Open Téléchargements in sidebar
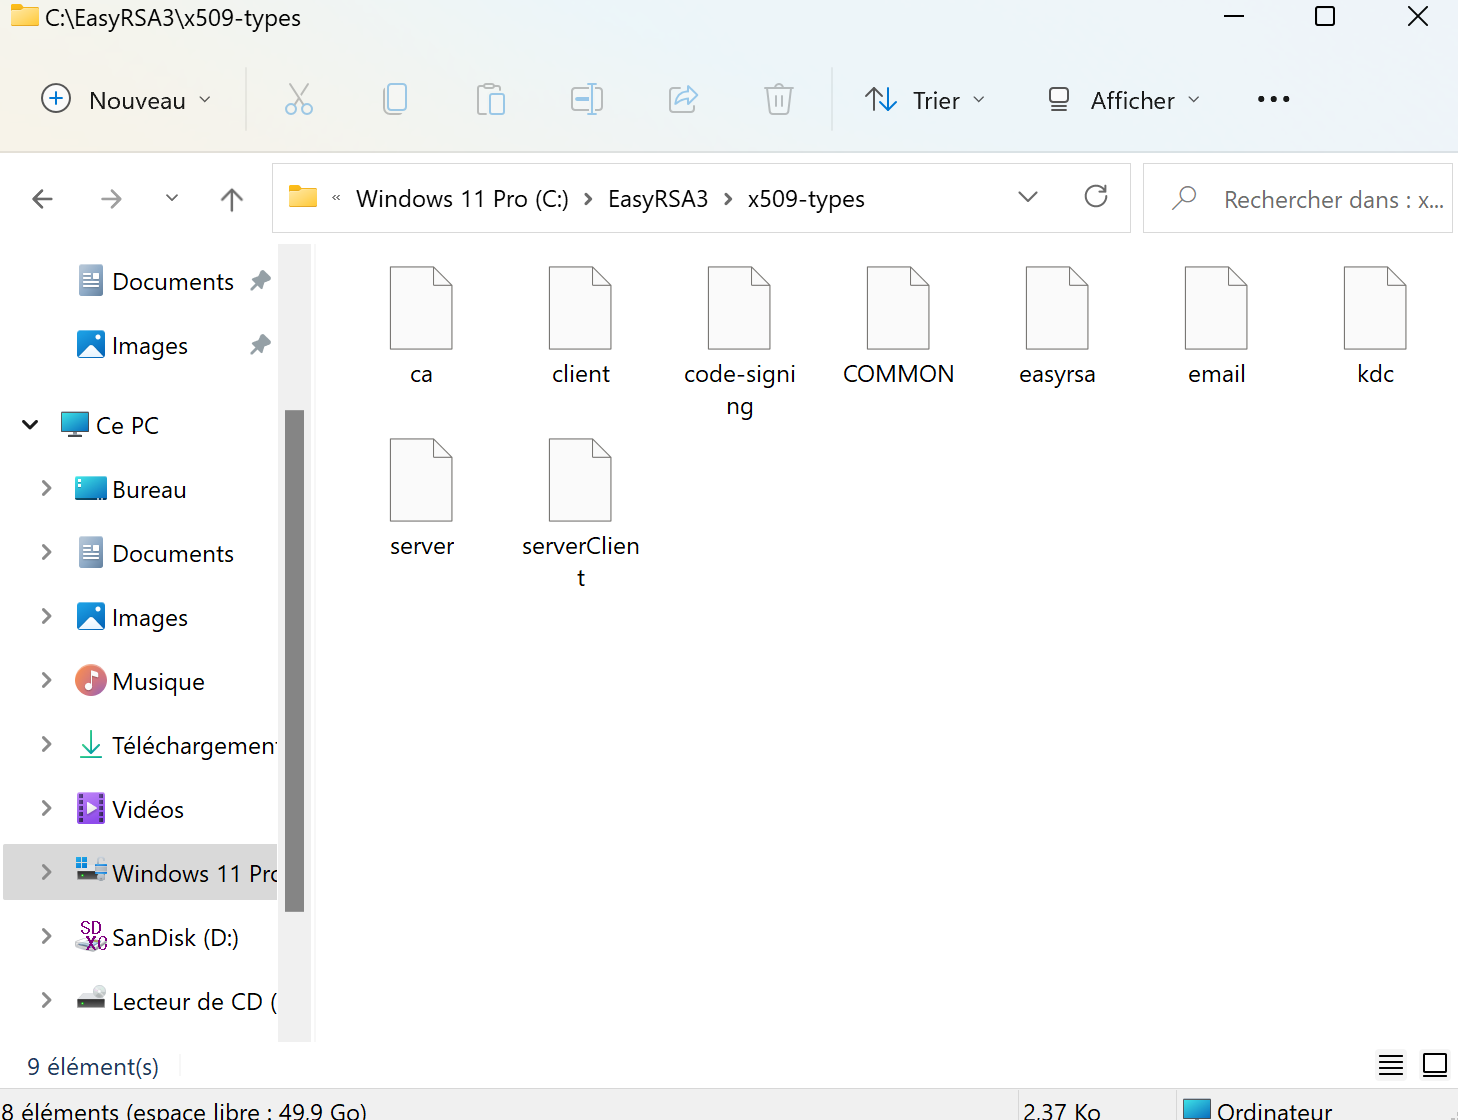This screenshot has width=1458, height=1120. [176, 745]
